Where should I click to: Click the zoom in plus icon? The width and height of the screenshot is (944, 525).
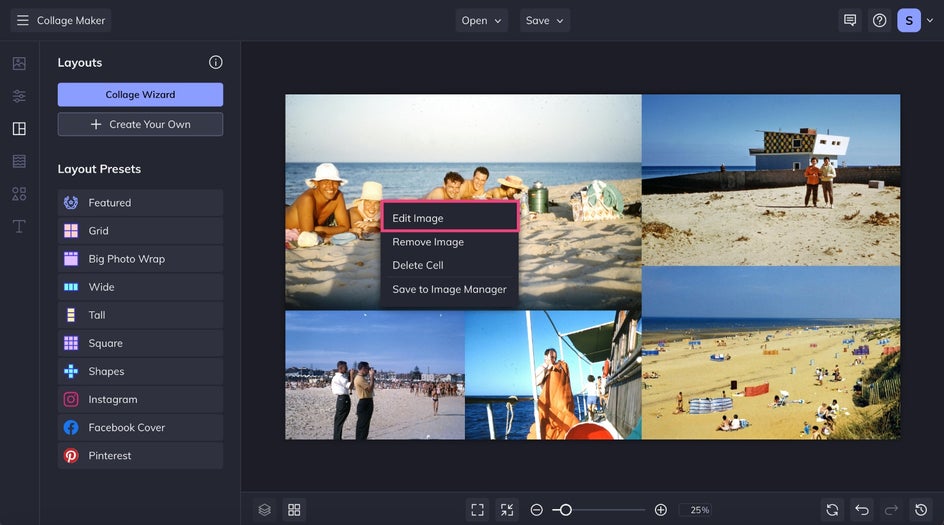(x=660, y=510)
